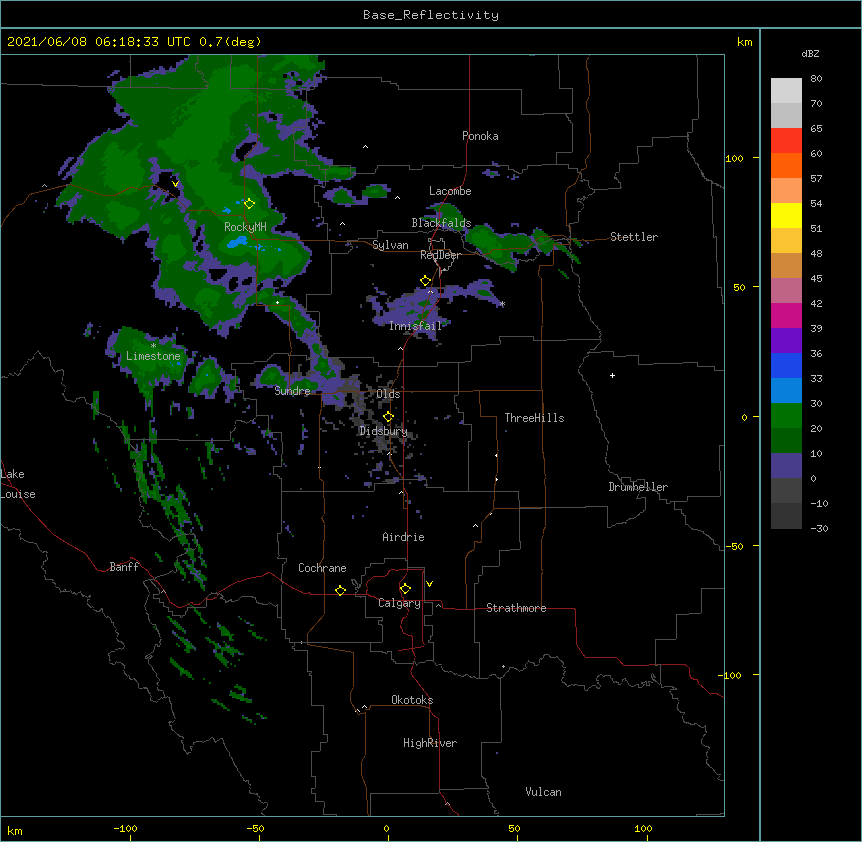This screenshot has width=862, height=842.
Task: Pick the magenta swatch in dBZ legend
Action: 786,315
